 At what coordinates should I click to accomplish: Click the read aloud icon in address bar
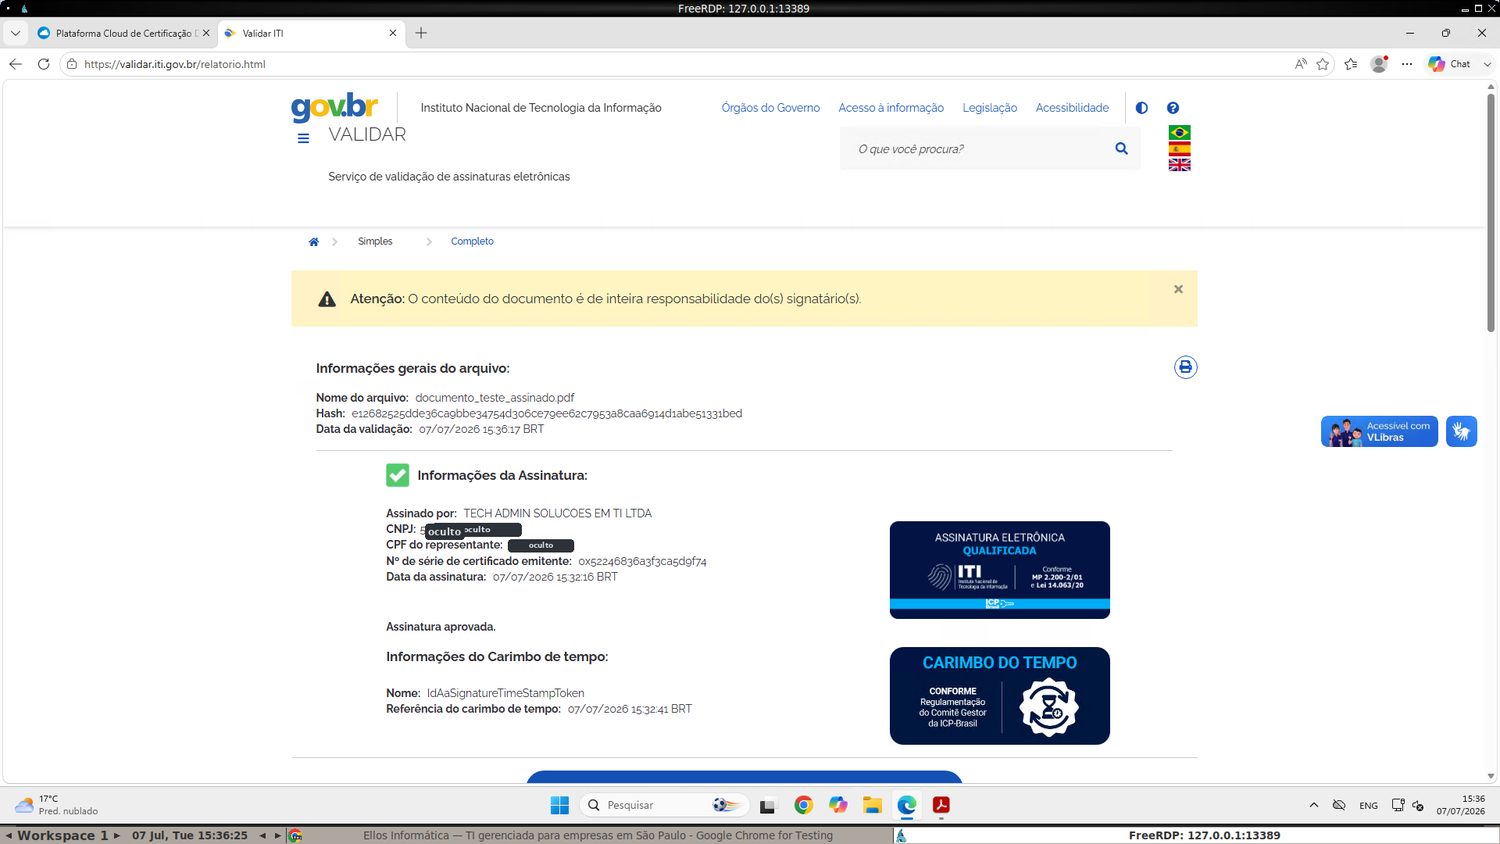(x=1300, y=64)
